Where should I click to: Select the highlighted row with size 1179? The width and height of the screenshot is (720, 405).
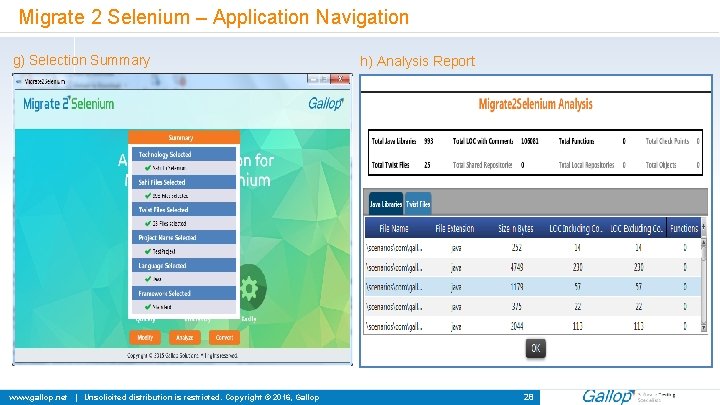tap(533, 287)
